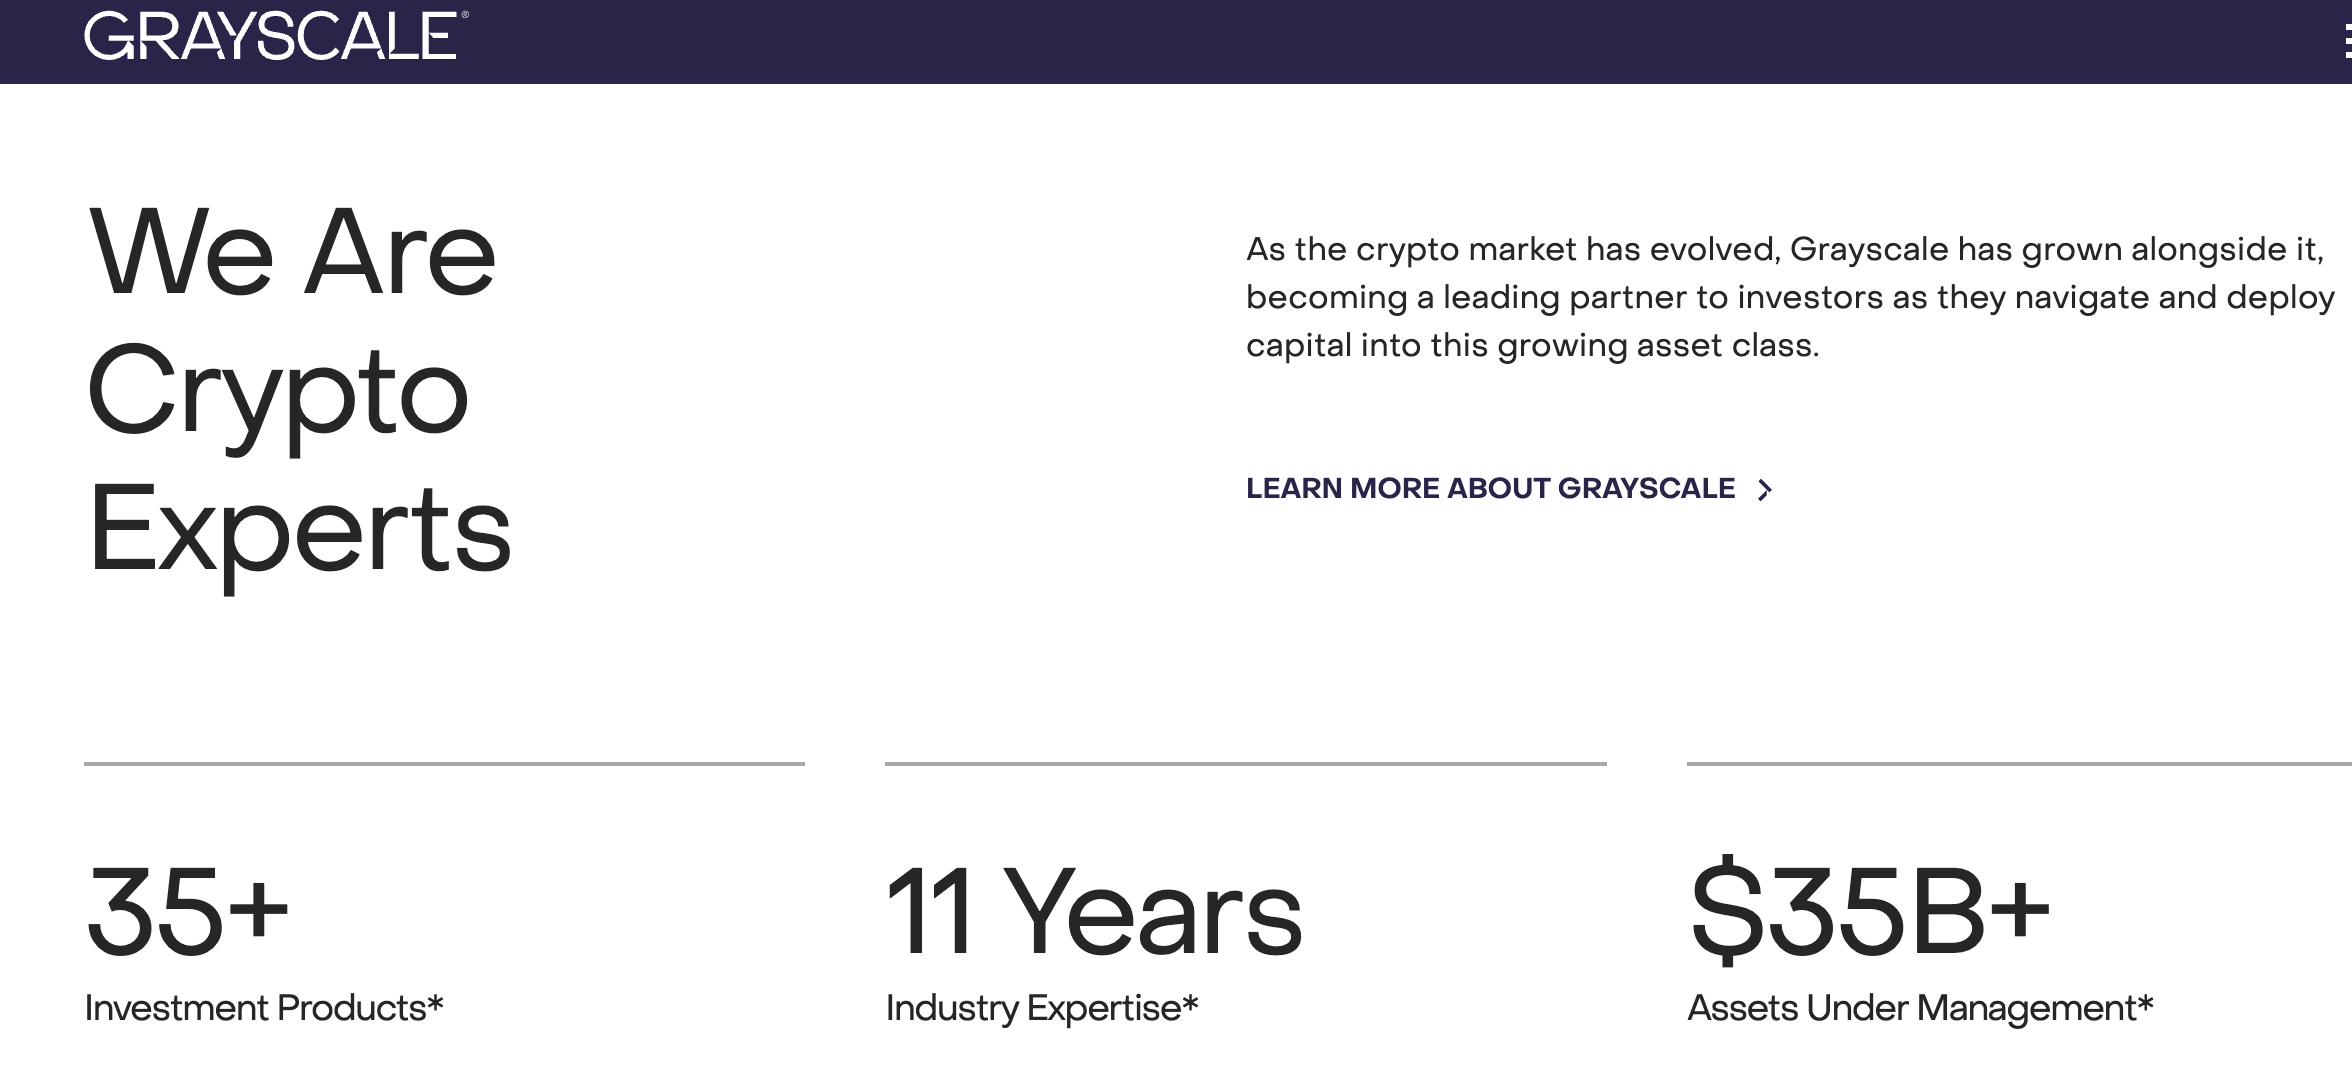Screen dimensions: 2352x1082
Task: Click the chevron arrow beside Learn More
Action: click(x=1765, y=489)
